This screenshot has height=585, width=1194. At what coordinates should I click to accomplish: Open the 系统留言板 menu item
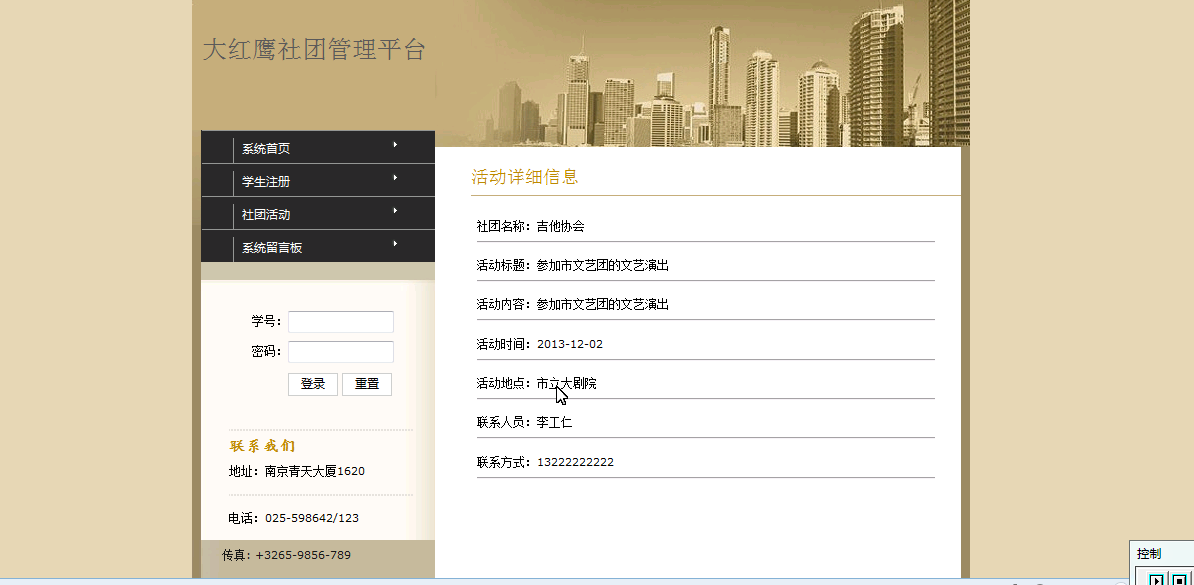pos(318,247)
